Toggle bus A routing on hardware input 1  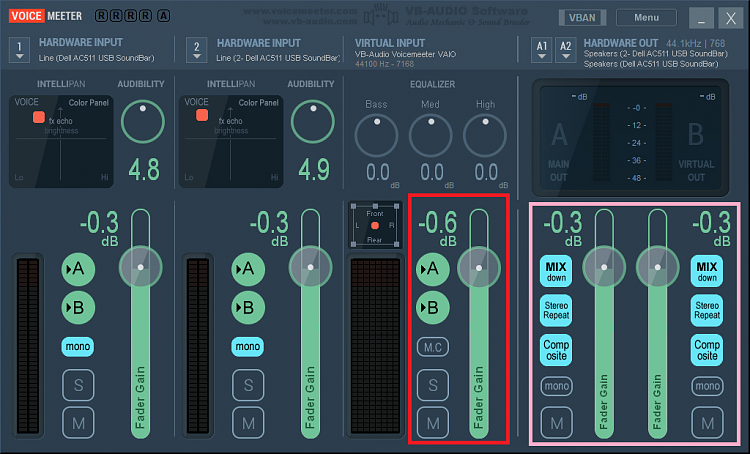click(x=78, y=269)
